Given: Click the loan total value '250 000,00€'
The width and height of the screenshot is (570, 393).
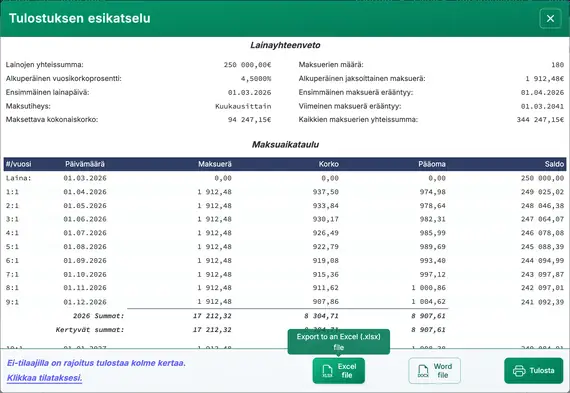Looking at the screenshot, I should 247,65.
